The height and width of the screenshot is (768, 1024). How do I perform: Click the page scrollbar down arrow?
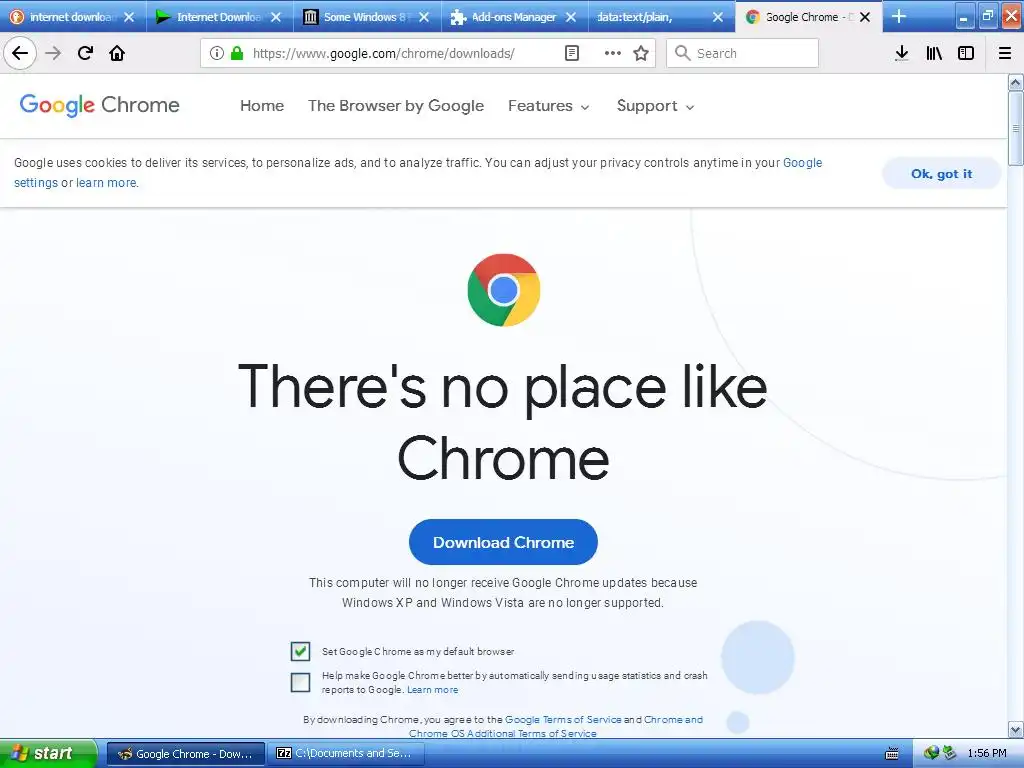1016,729
